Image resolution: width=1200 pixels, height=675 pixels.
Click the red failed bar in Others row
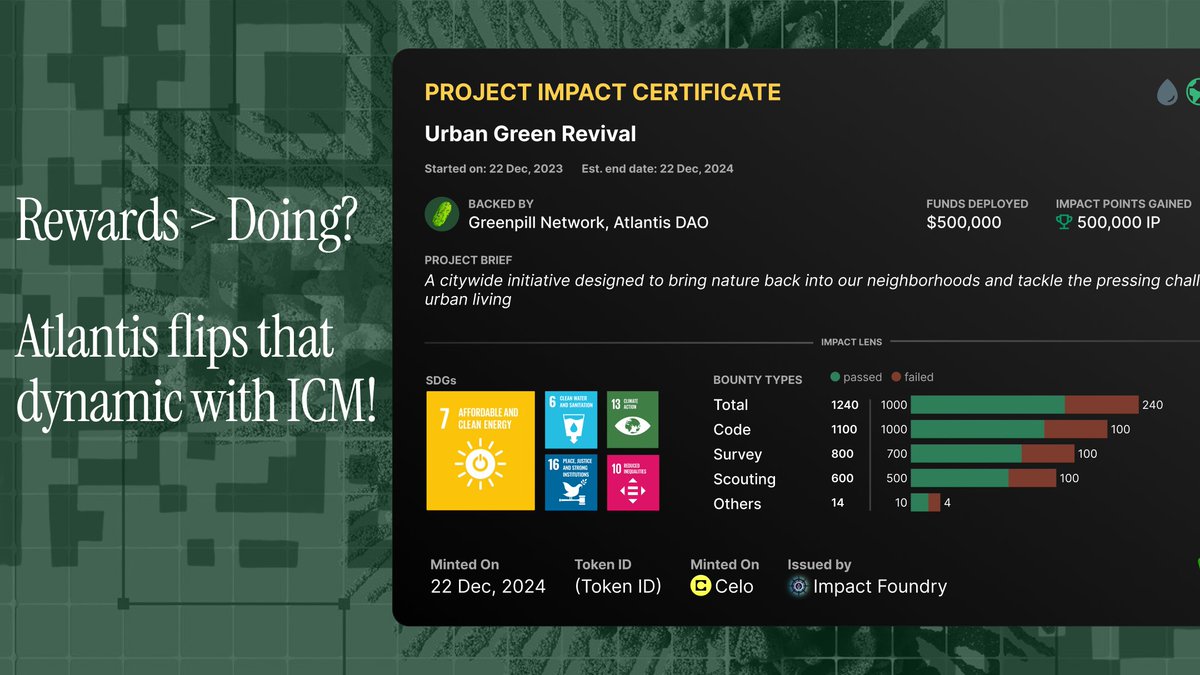pyautogui.click(x=934, y=503)
